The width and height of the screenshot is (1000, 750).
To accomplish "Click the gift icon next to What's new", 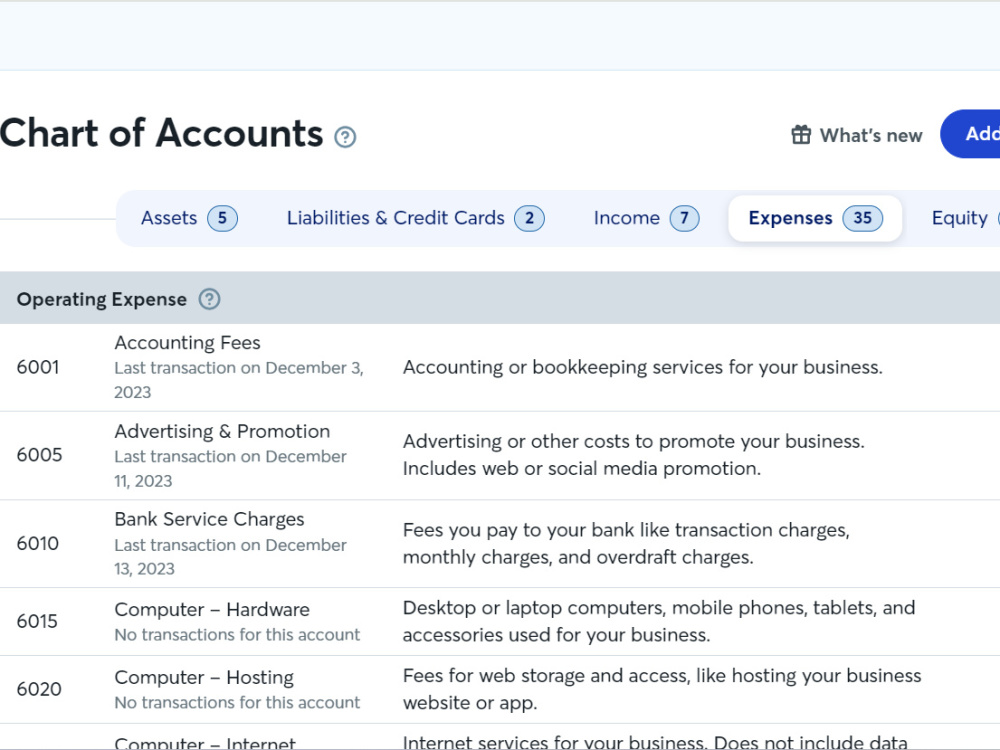I will click(x=801, y=135).
